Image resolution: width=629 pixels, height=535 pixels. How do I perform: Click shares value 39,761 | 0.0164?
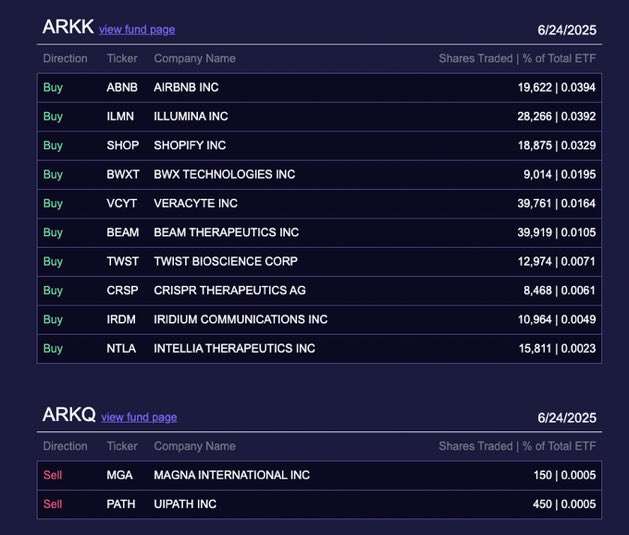[557, 203]
